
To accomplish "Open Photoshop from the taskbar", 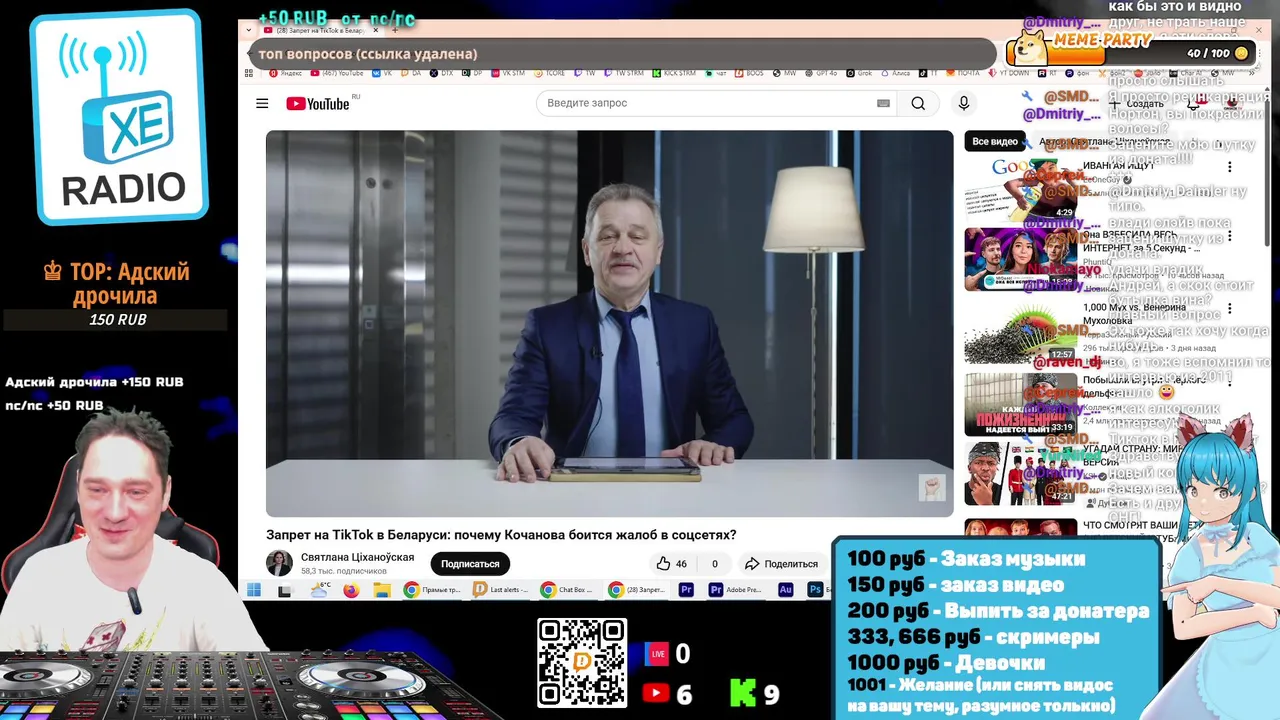I will pos(816,590).
